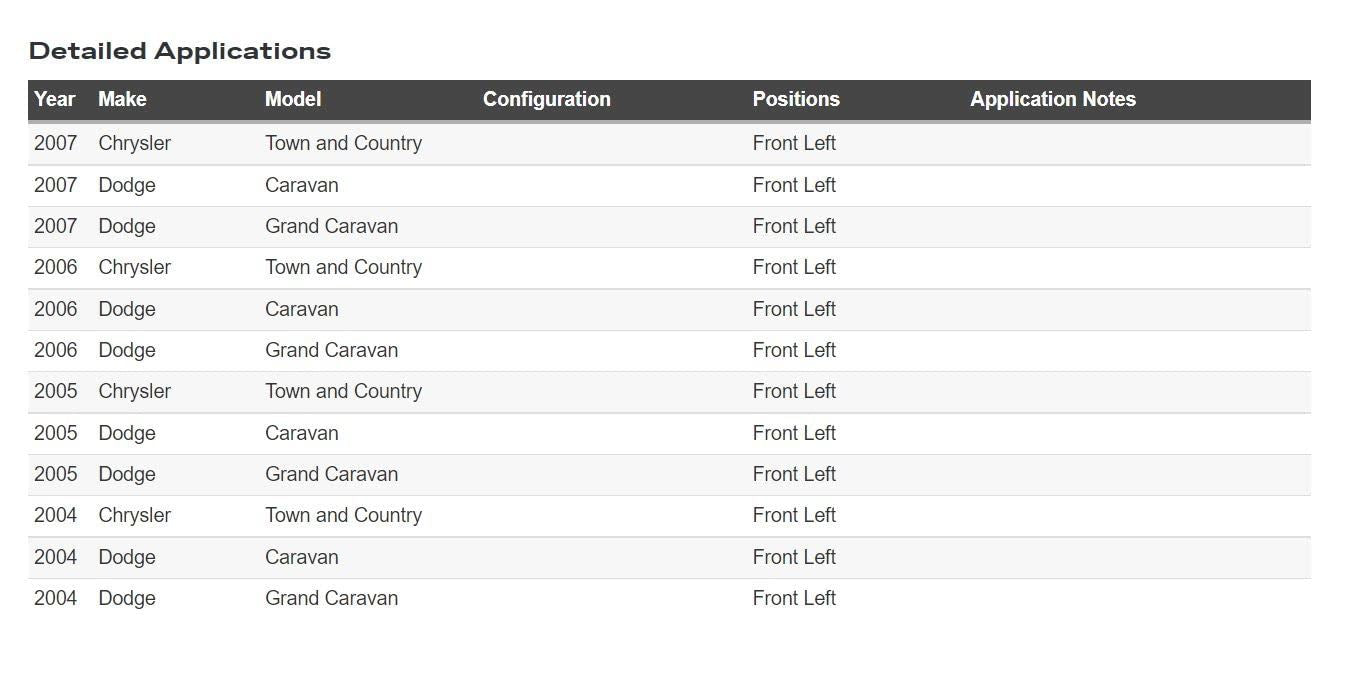Select the 2004 Dodge Caravan row
Screen dimensions: 1354x691
pyautogui.click(x=669, y=558)
